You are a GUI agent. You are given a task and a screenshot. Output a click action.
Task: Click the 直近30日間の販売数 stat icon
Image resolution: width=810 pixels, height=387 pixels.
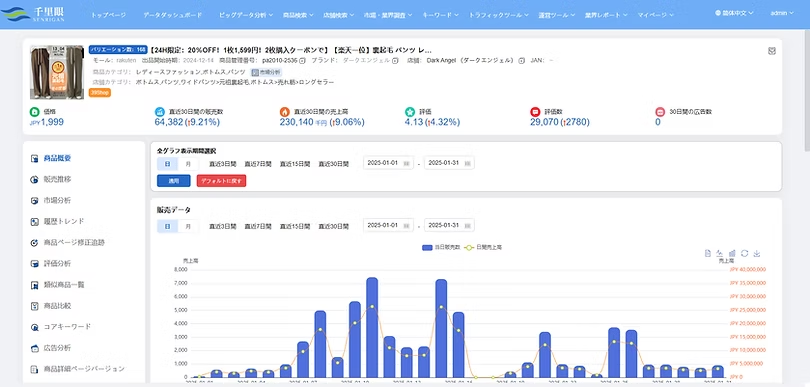pyautogui.click(x=160, y=112)
